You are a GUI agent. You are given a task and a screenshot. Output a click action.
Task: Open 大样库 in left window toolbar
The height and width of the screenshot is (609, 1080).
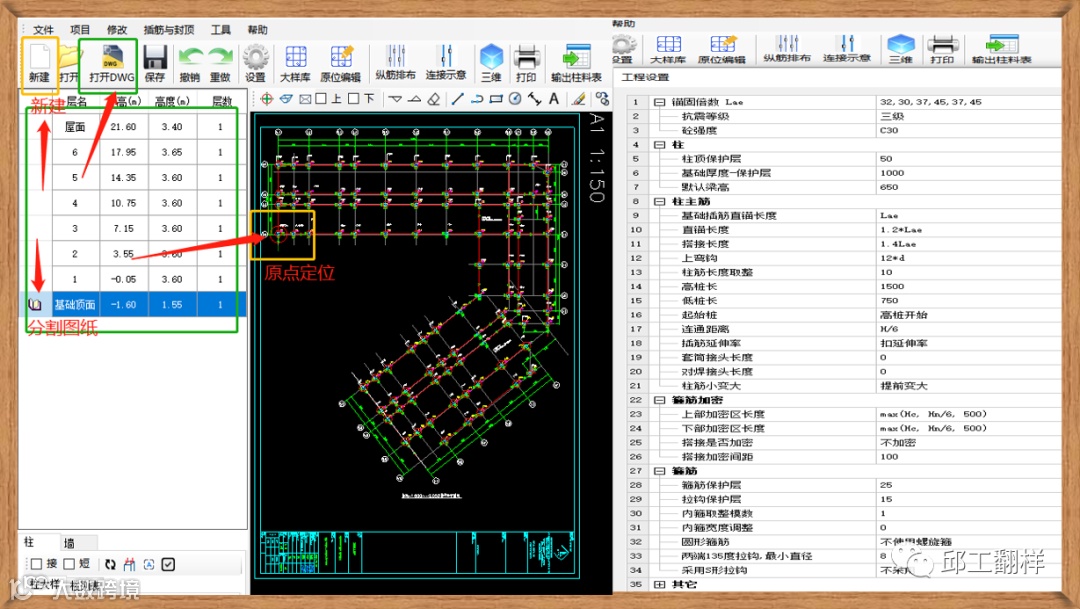click(x=295, y=63)
